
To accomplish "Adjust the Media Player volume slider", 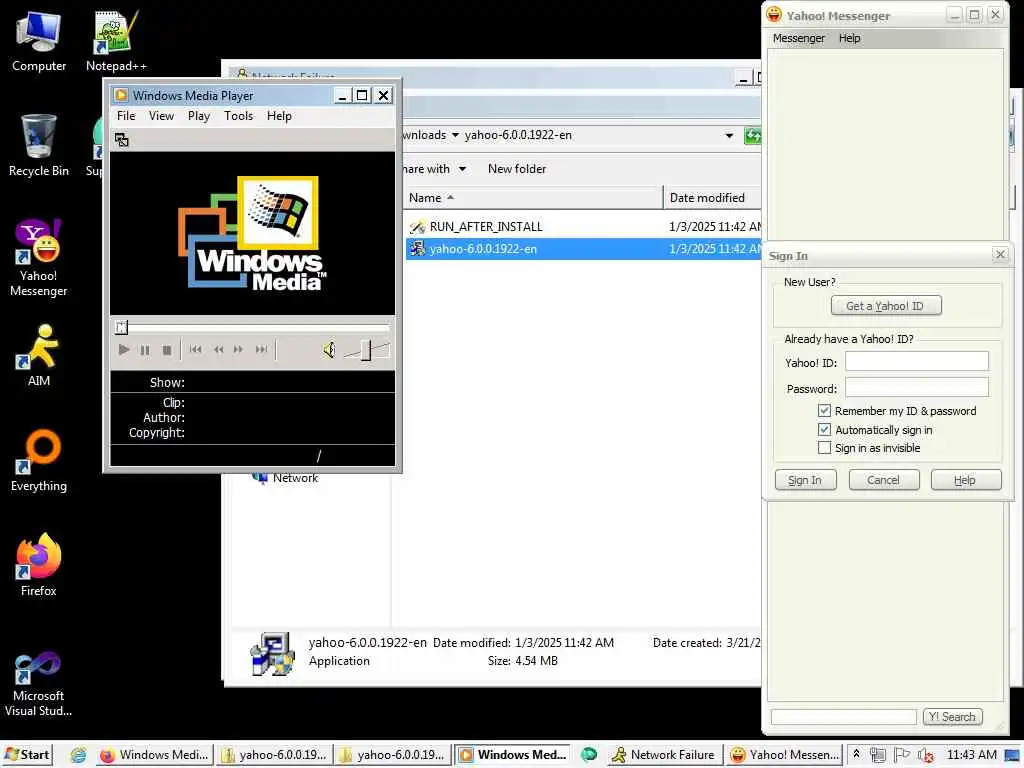I will tap(366, 350).
